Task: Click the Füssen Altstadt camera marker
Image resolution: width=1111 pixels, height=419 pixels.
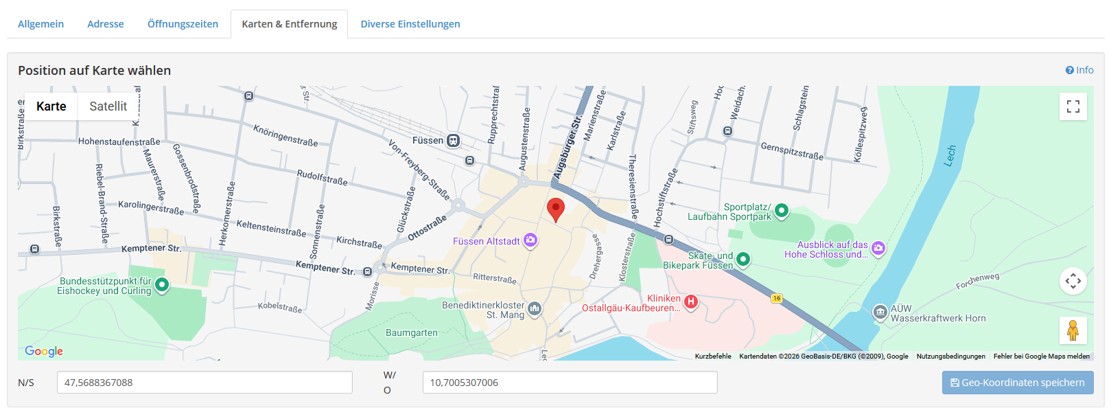Action: (531, 241)
